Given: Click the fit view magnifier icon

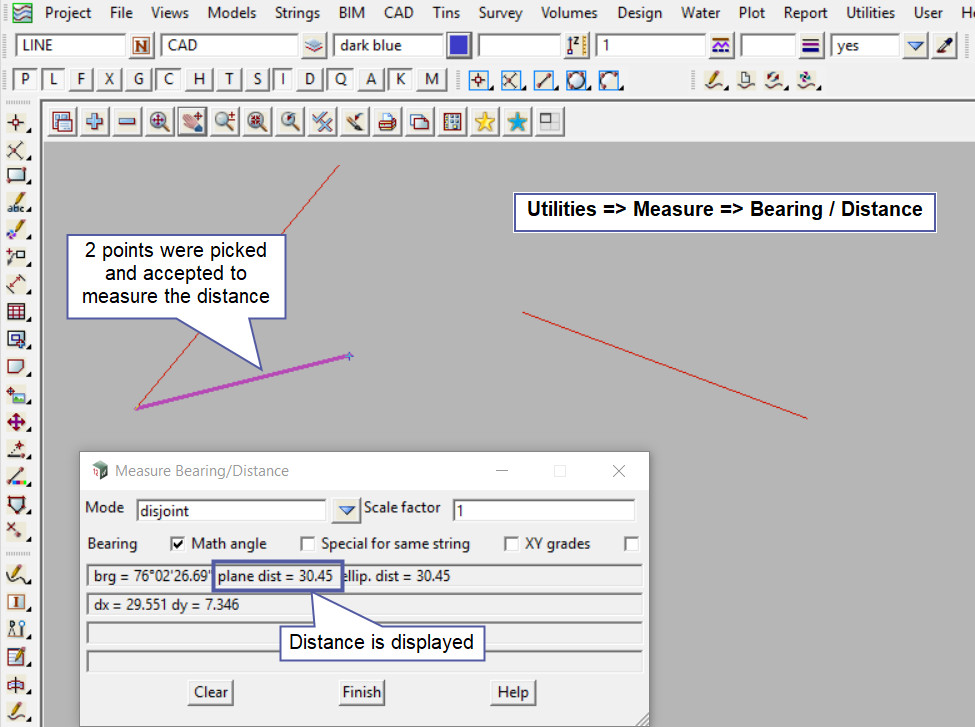Looking at the screenshot, I should pyautogui.click(x=159, y=121).
